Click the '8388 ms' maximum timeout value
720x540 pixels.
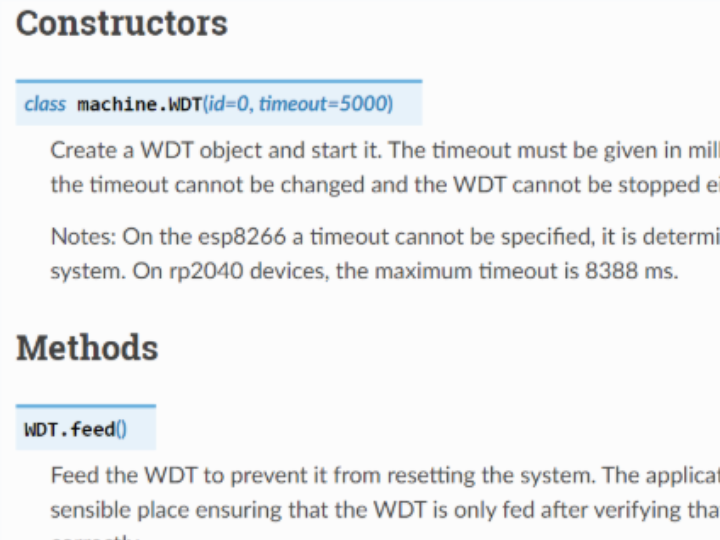coord(632,271)
